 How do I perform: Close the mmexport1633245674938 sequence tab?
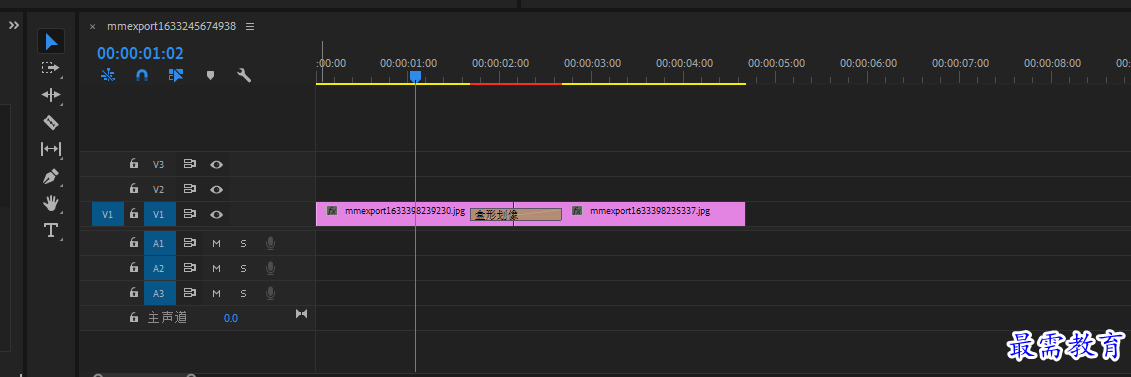(x=92, y=27)
